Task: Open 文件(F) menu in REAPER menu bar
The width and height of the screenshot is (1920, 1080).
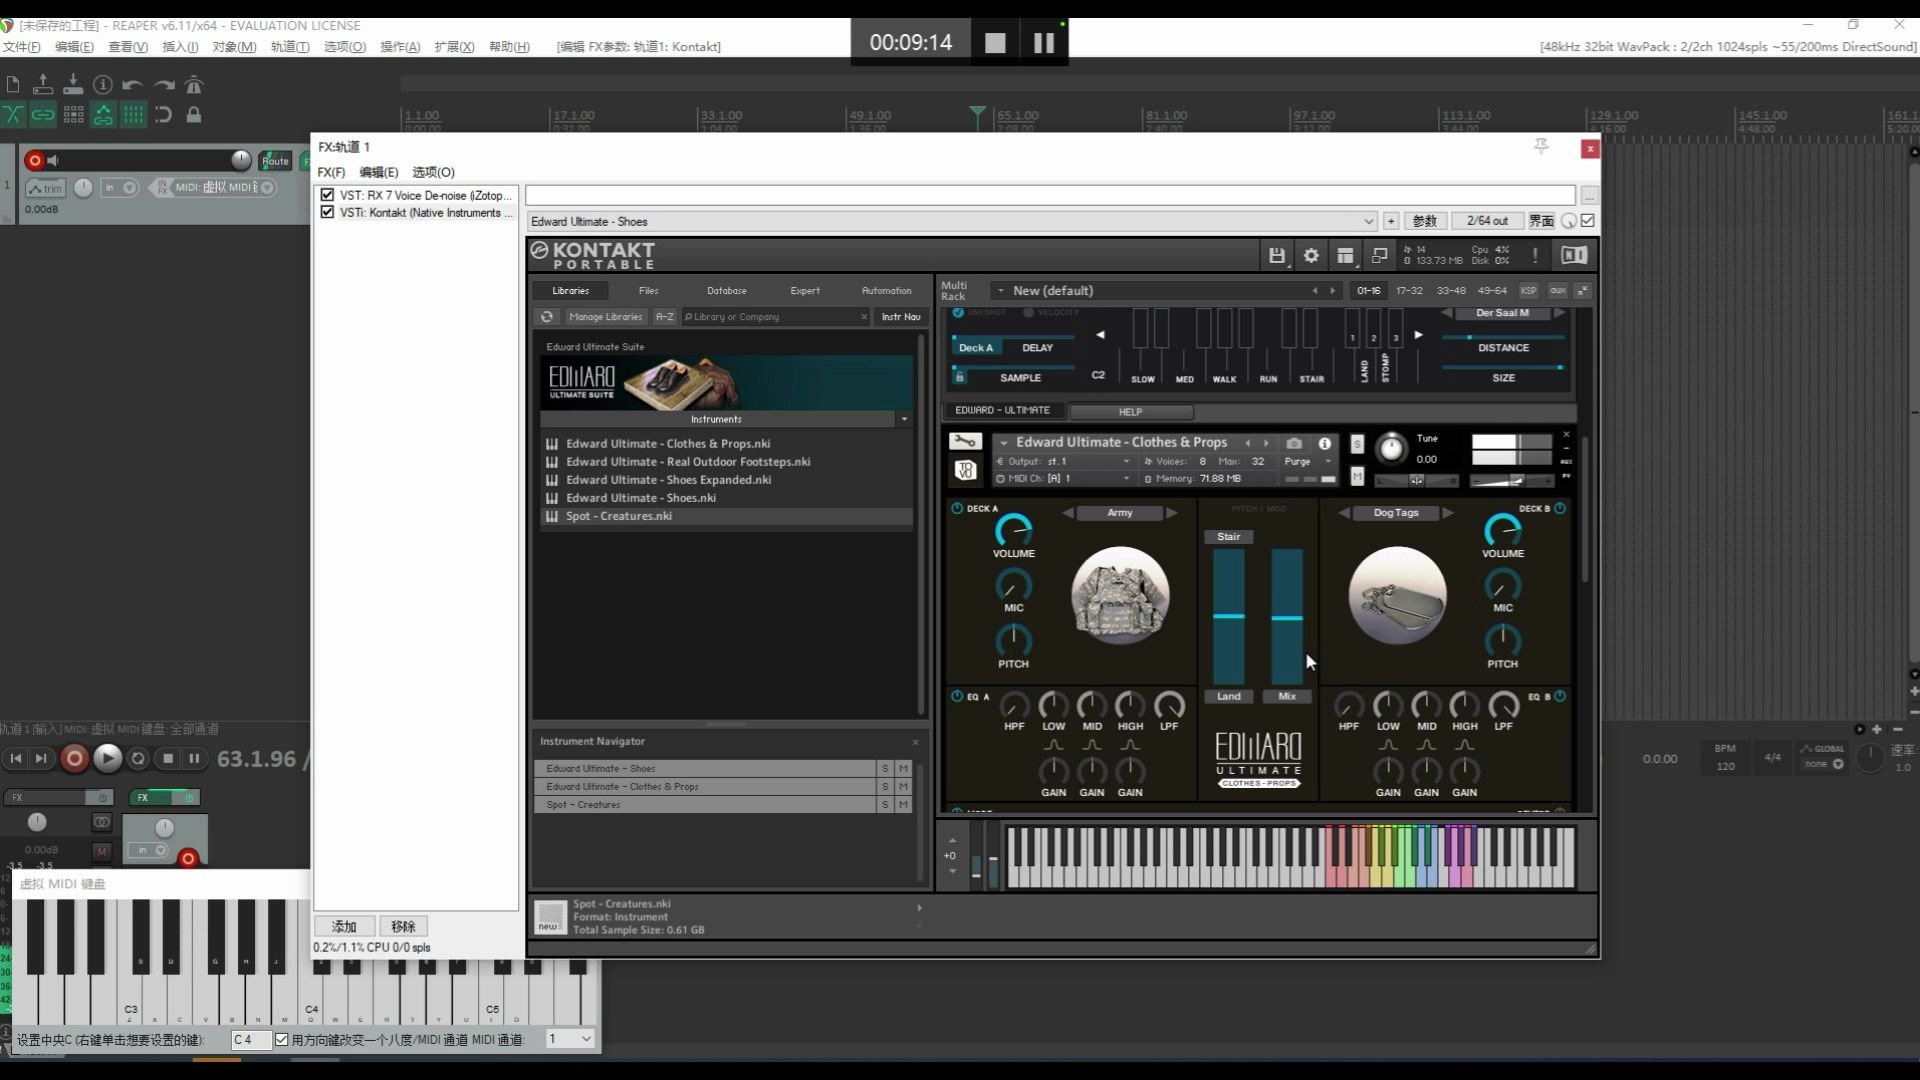Action: [x=21, y=47]
